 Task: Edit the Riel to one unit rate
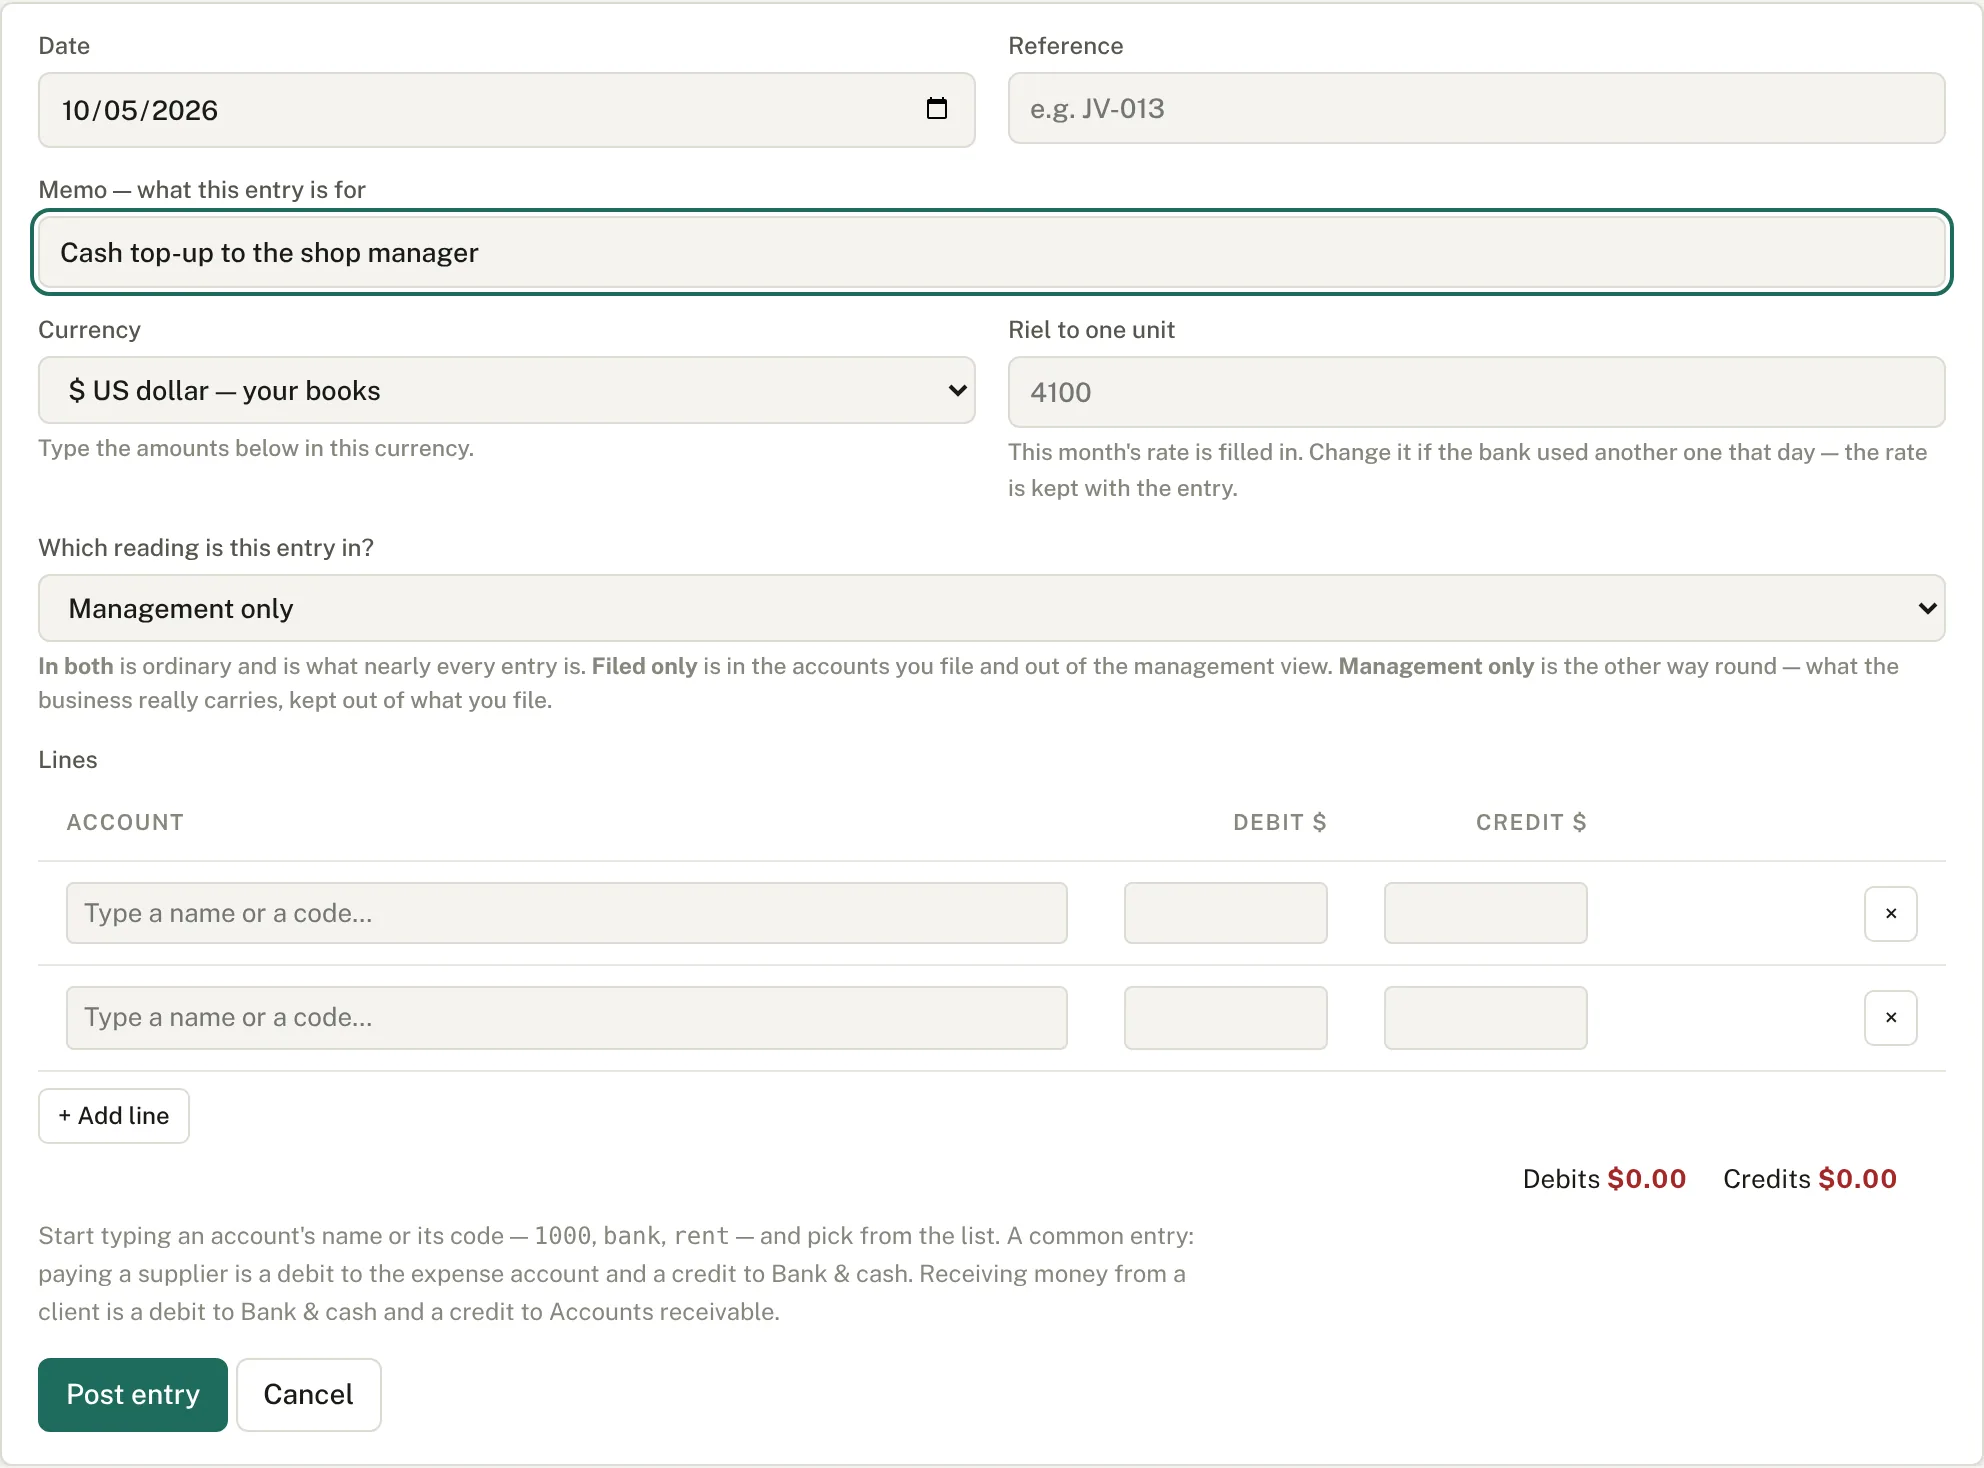(x=1476, y=392)
